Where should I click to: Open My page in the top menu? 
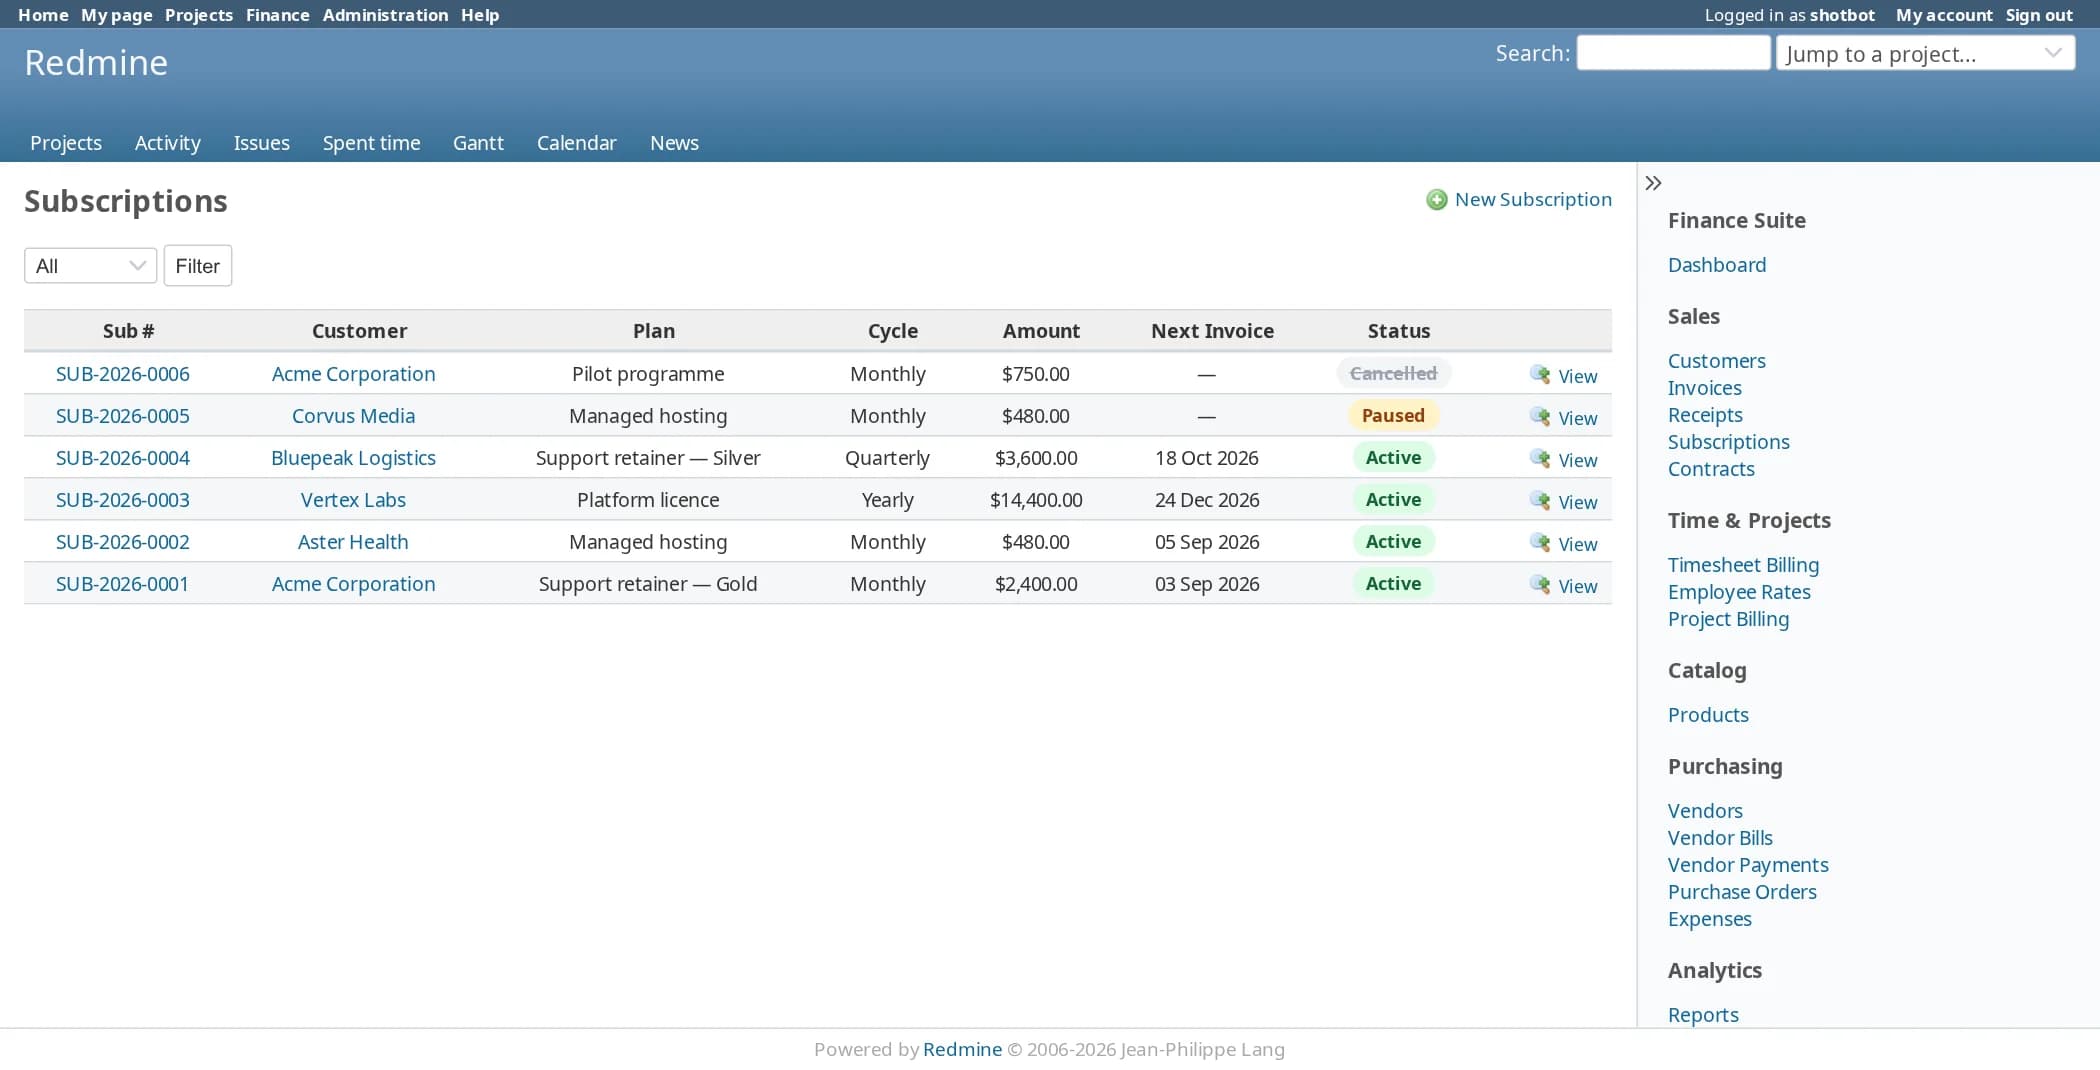(x=117, y=15)
